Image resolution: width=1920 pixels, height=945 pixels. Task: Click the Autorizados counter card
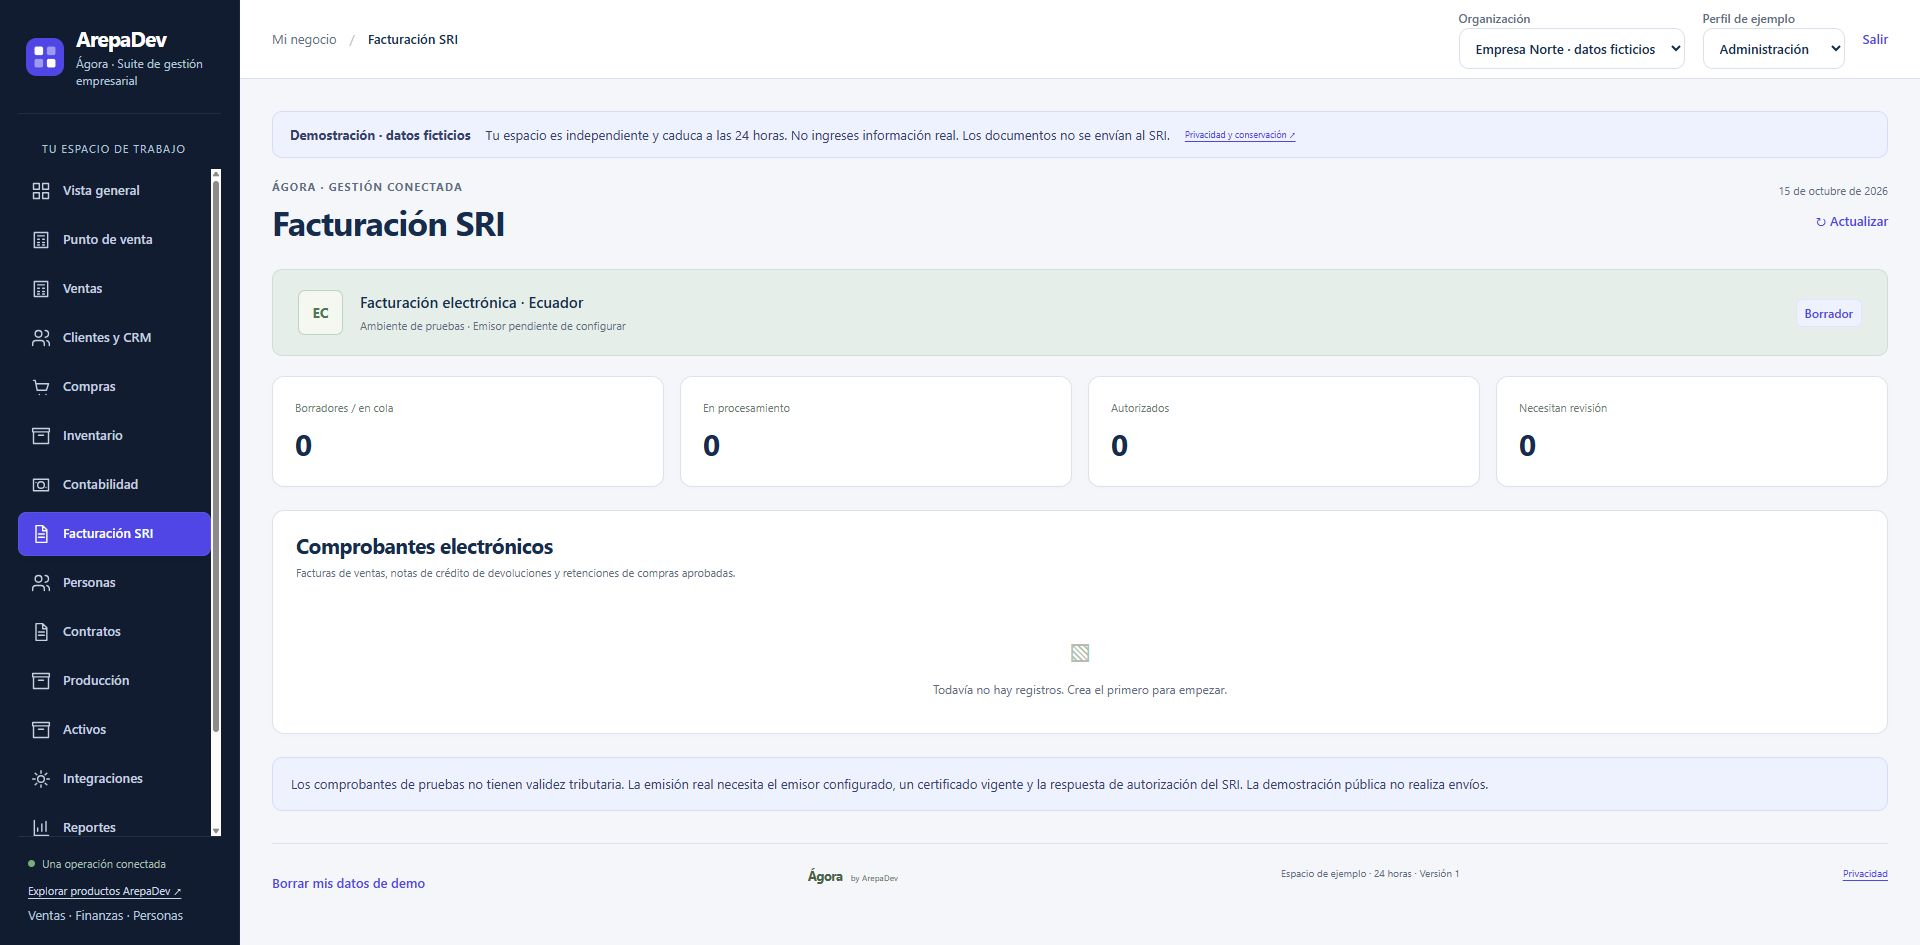[x=1283, y=432]
